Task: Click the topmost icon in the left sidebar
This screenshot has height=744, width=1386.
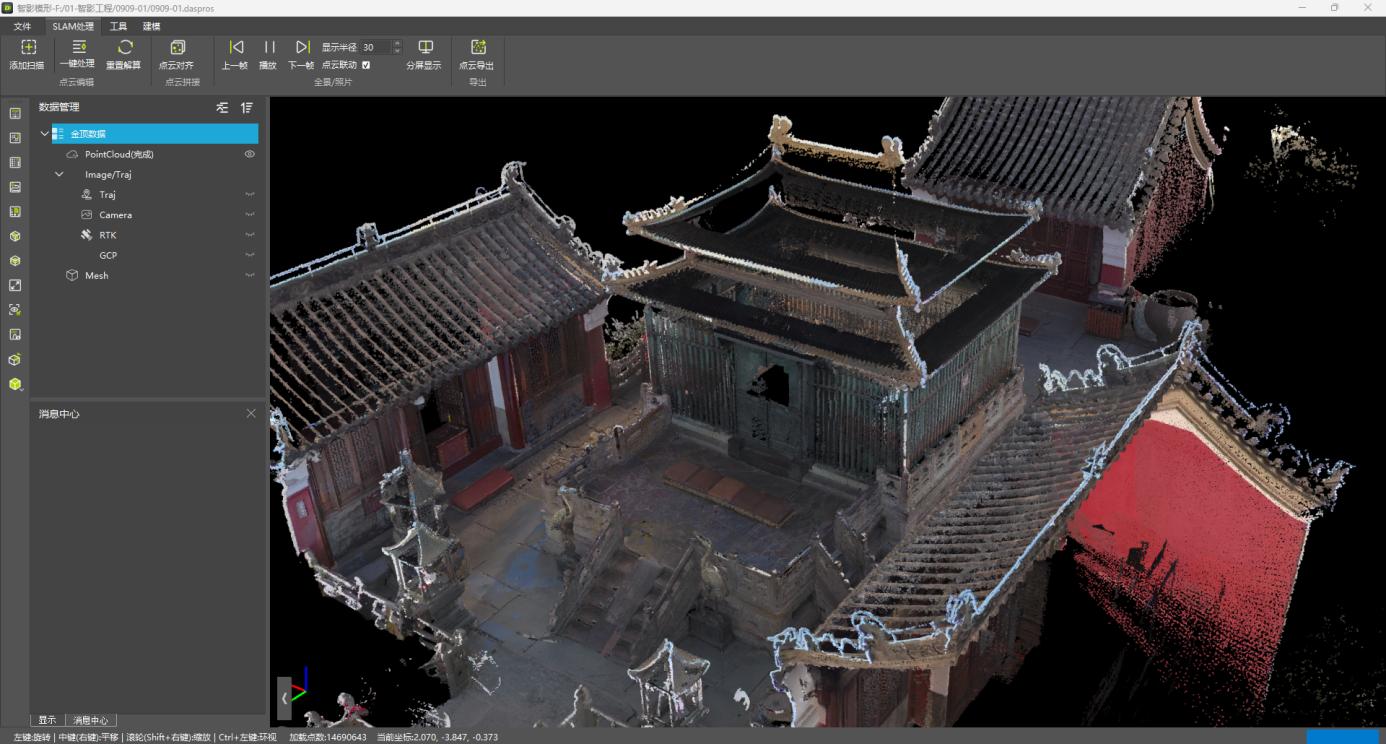Action: (x=15, y=113)
